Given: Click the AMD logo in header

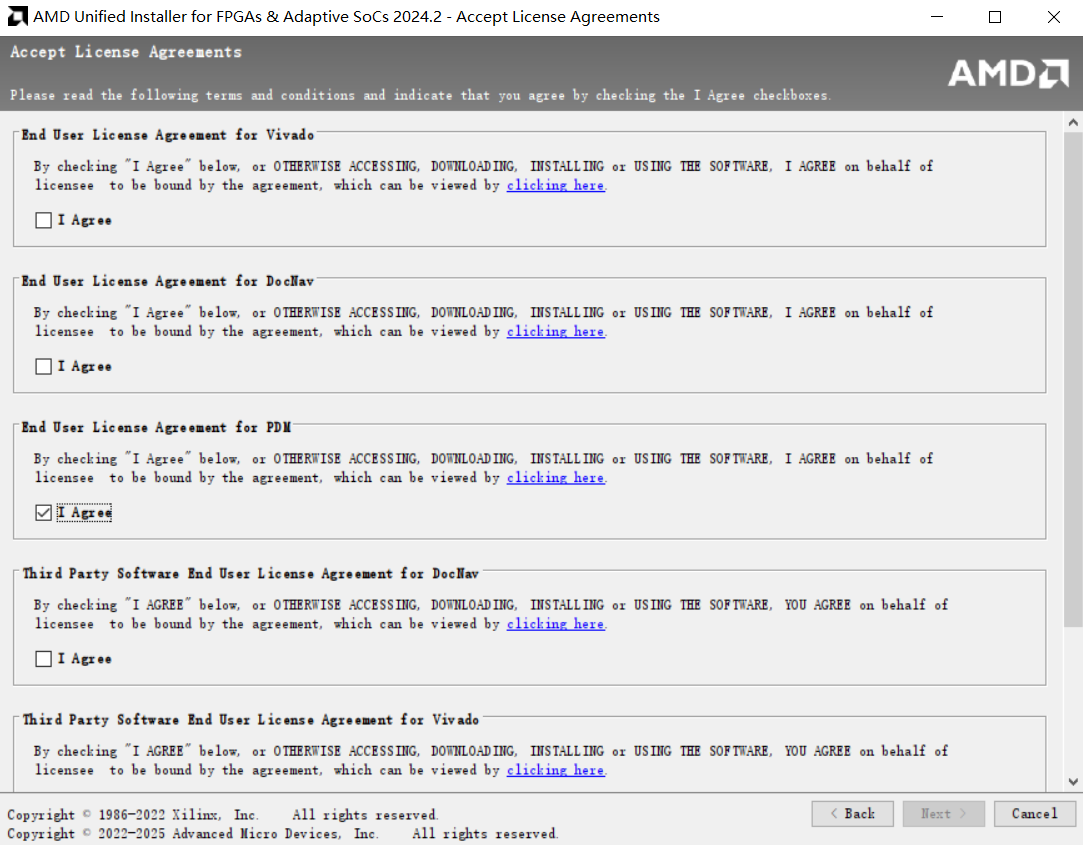Looking at the screenshot, I should pos(1008,73).
